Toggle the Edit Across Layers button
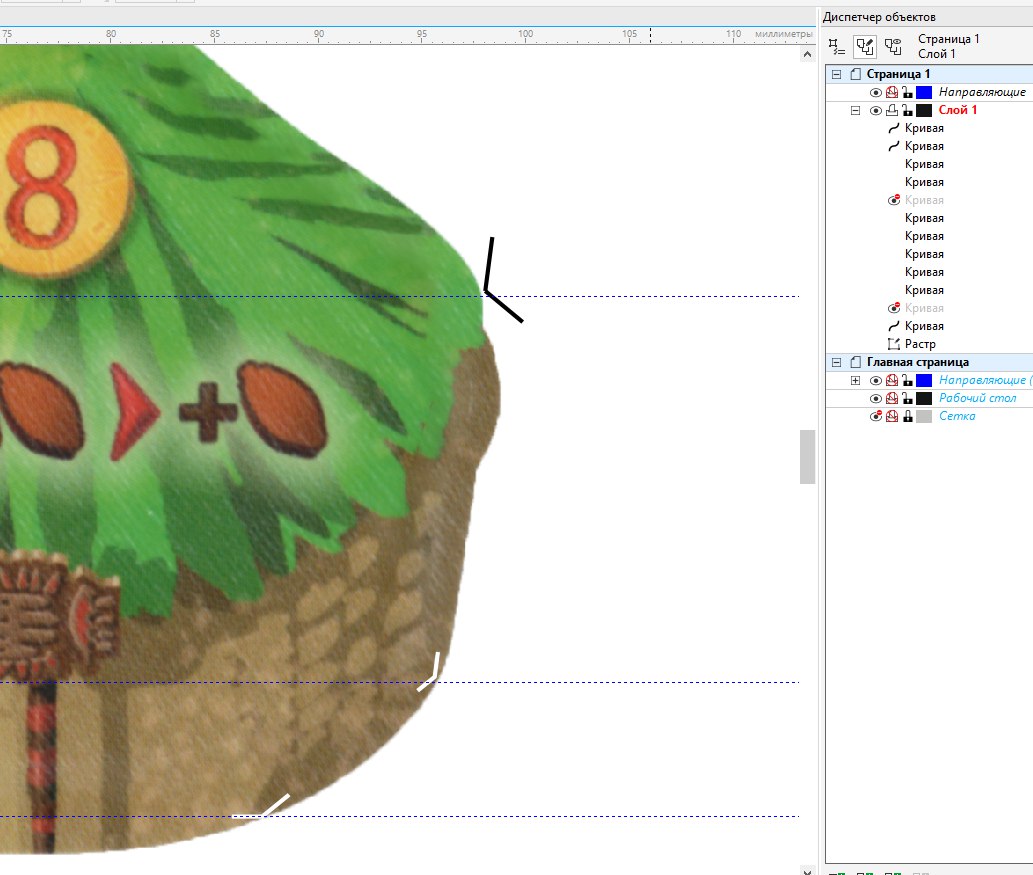Viewport: 1033px width, 875px height. [x=864, y=46]
